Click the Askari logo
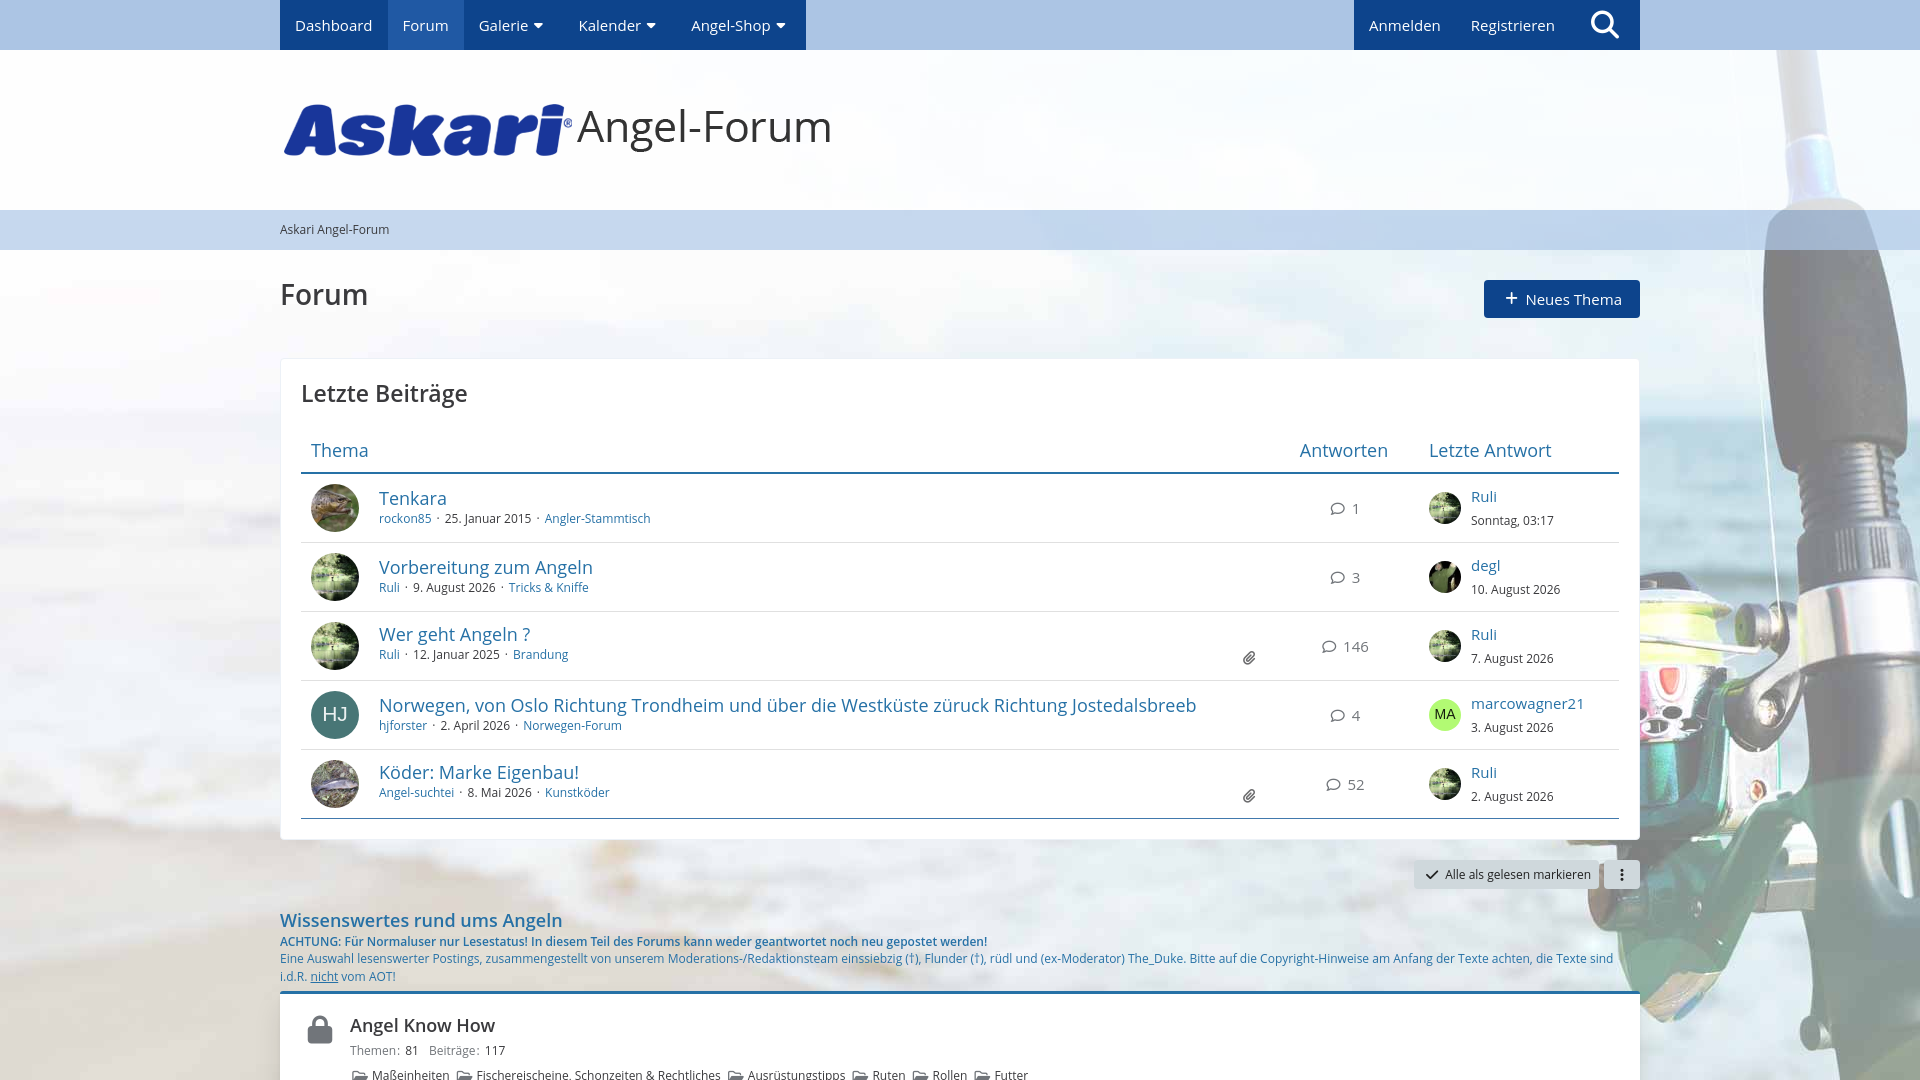 pyautogui.click(x=428, y=130)
